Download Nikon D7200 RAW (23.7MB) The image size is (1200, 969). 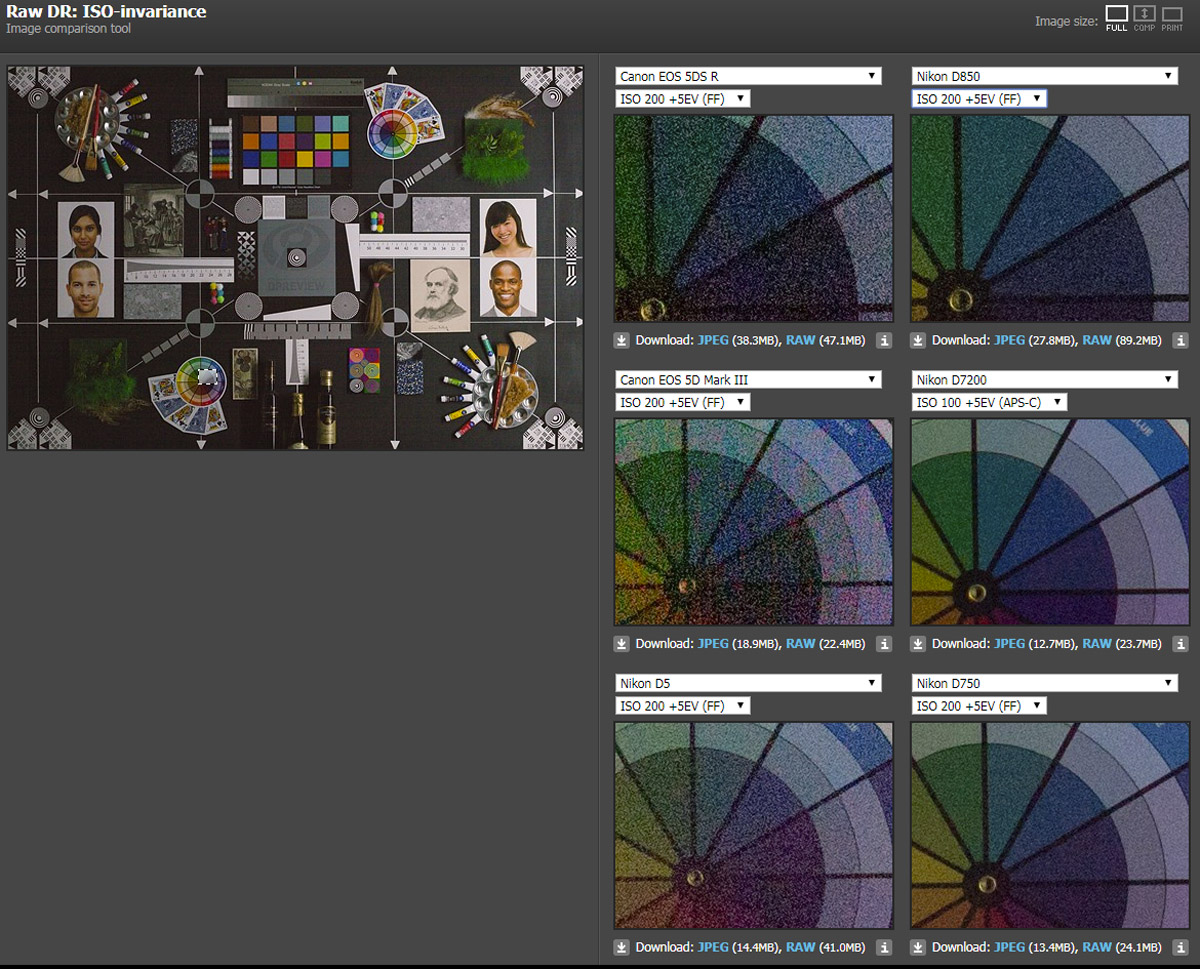1098,644
